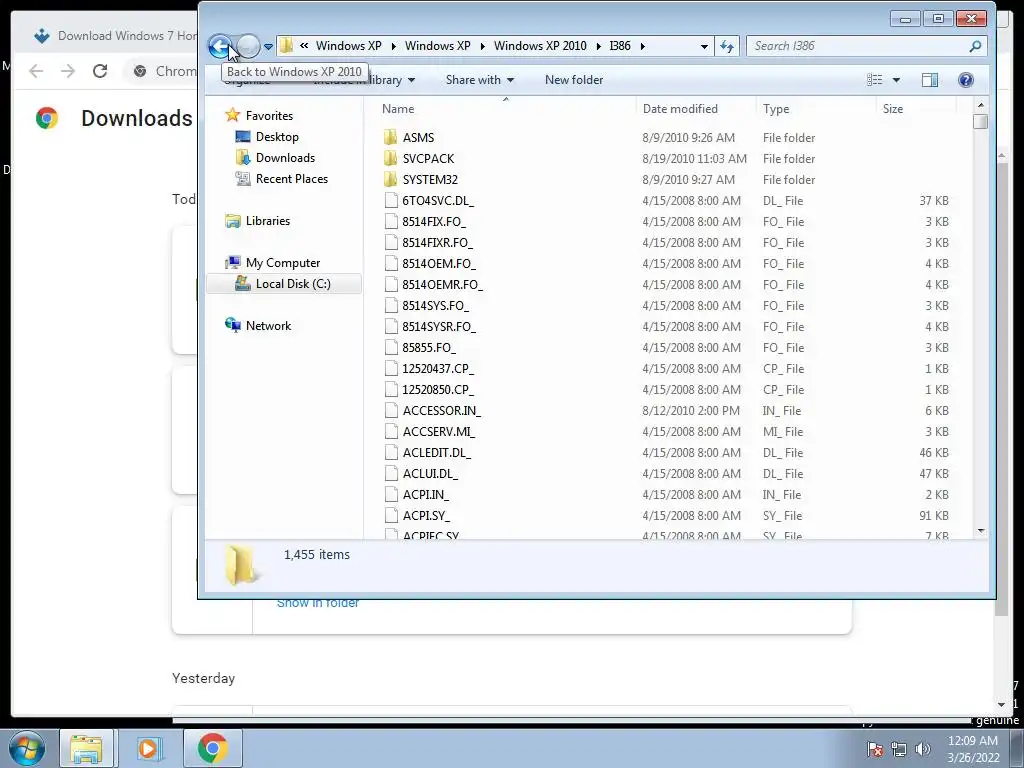Sort by Type column
This screenshot has width=1024, height=768.
point(776,109)
